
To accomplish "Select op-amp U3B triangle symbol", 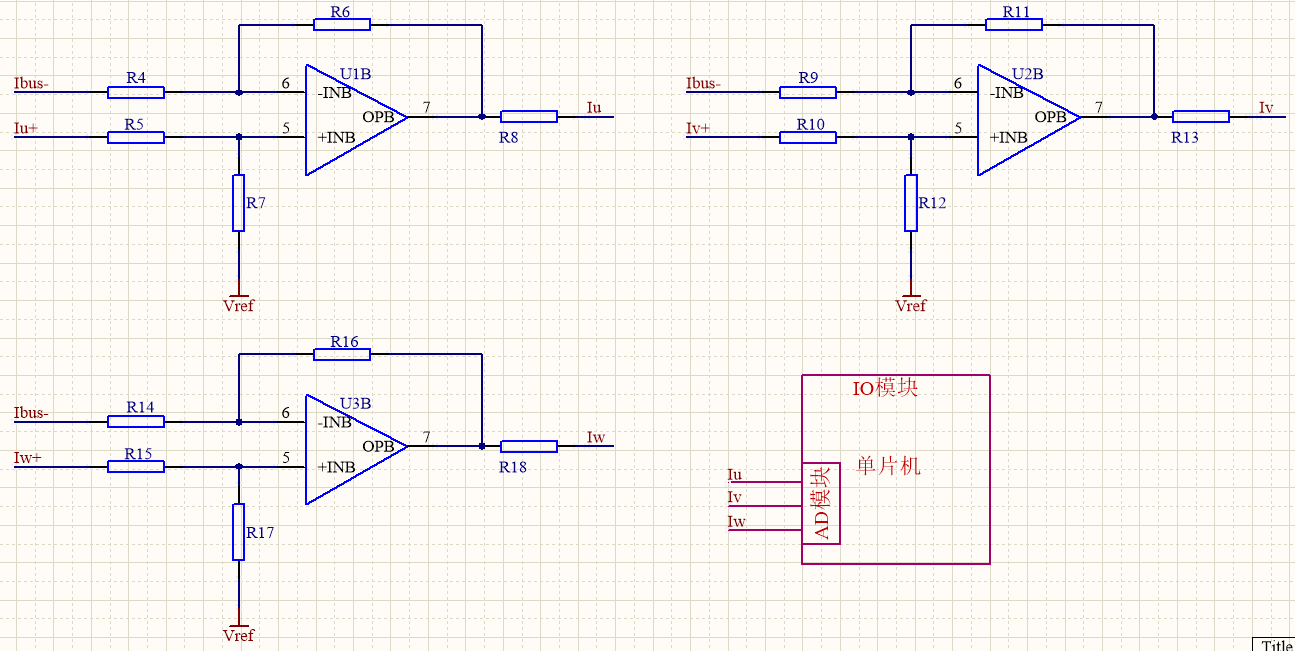I will pos(355,449).
